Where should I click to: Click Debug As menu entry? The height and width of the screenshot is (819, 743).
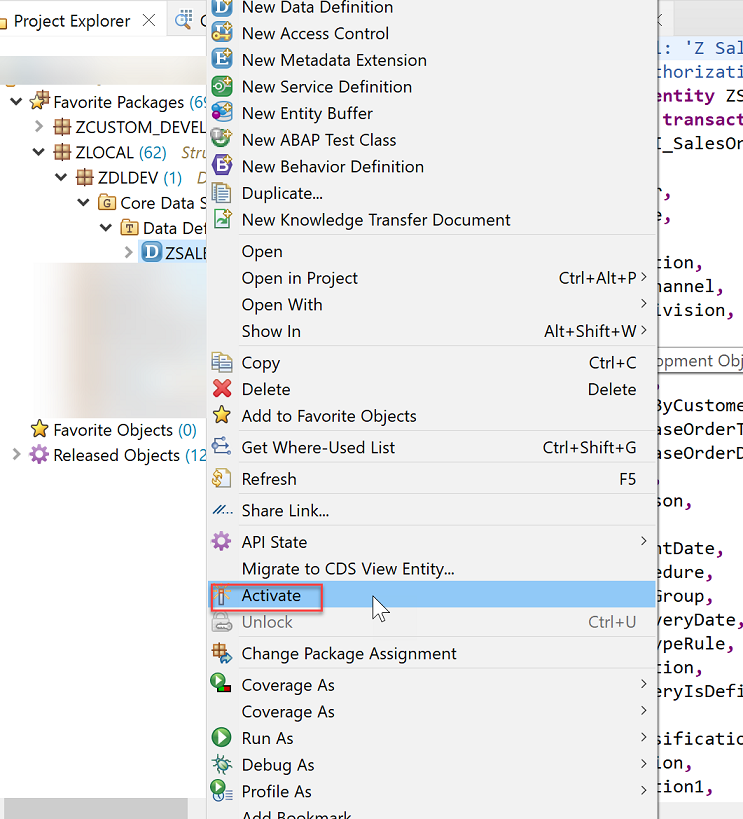tap(432, 765)
